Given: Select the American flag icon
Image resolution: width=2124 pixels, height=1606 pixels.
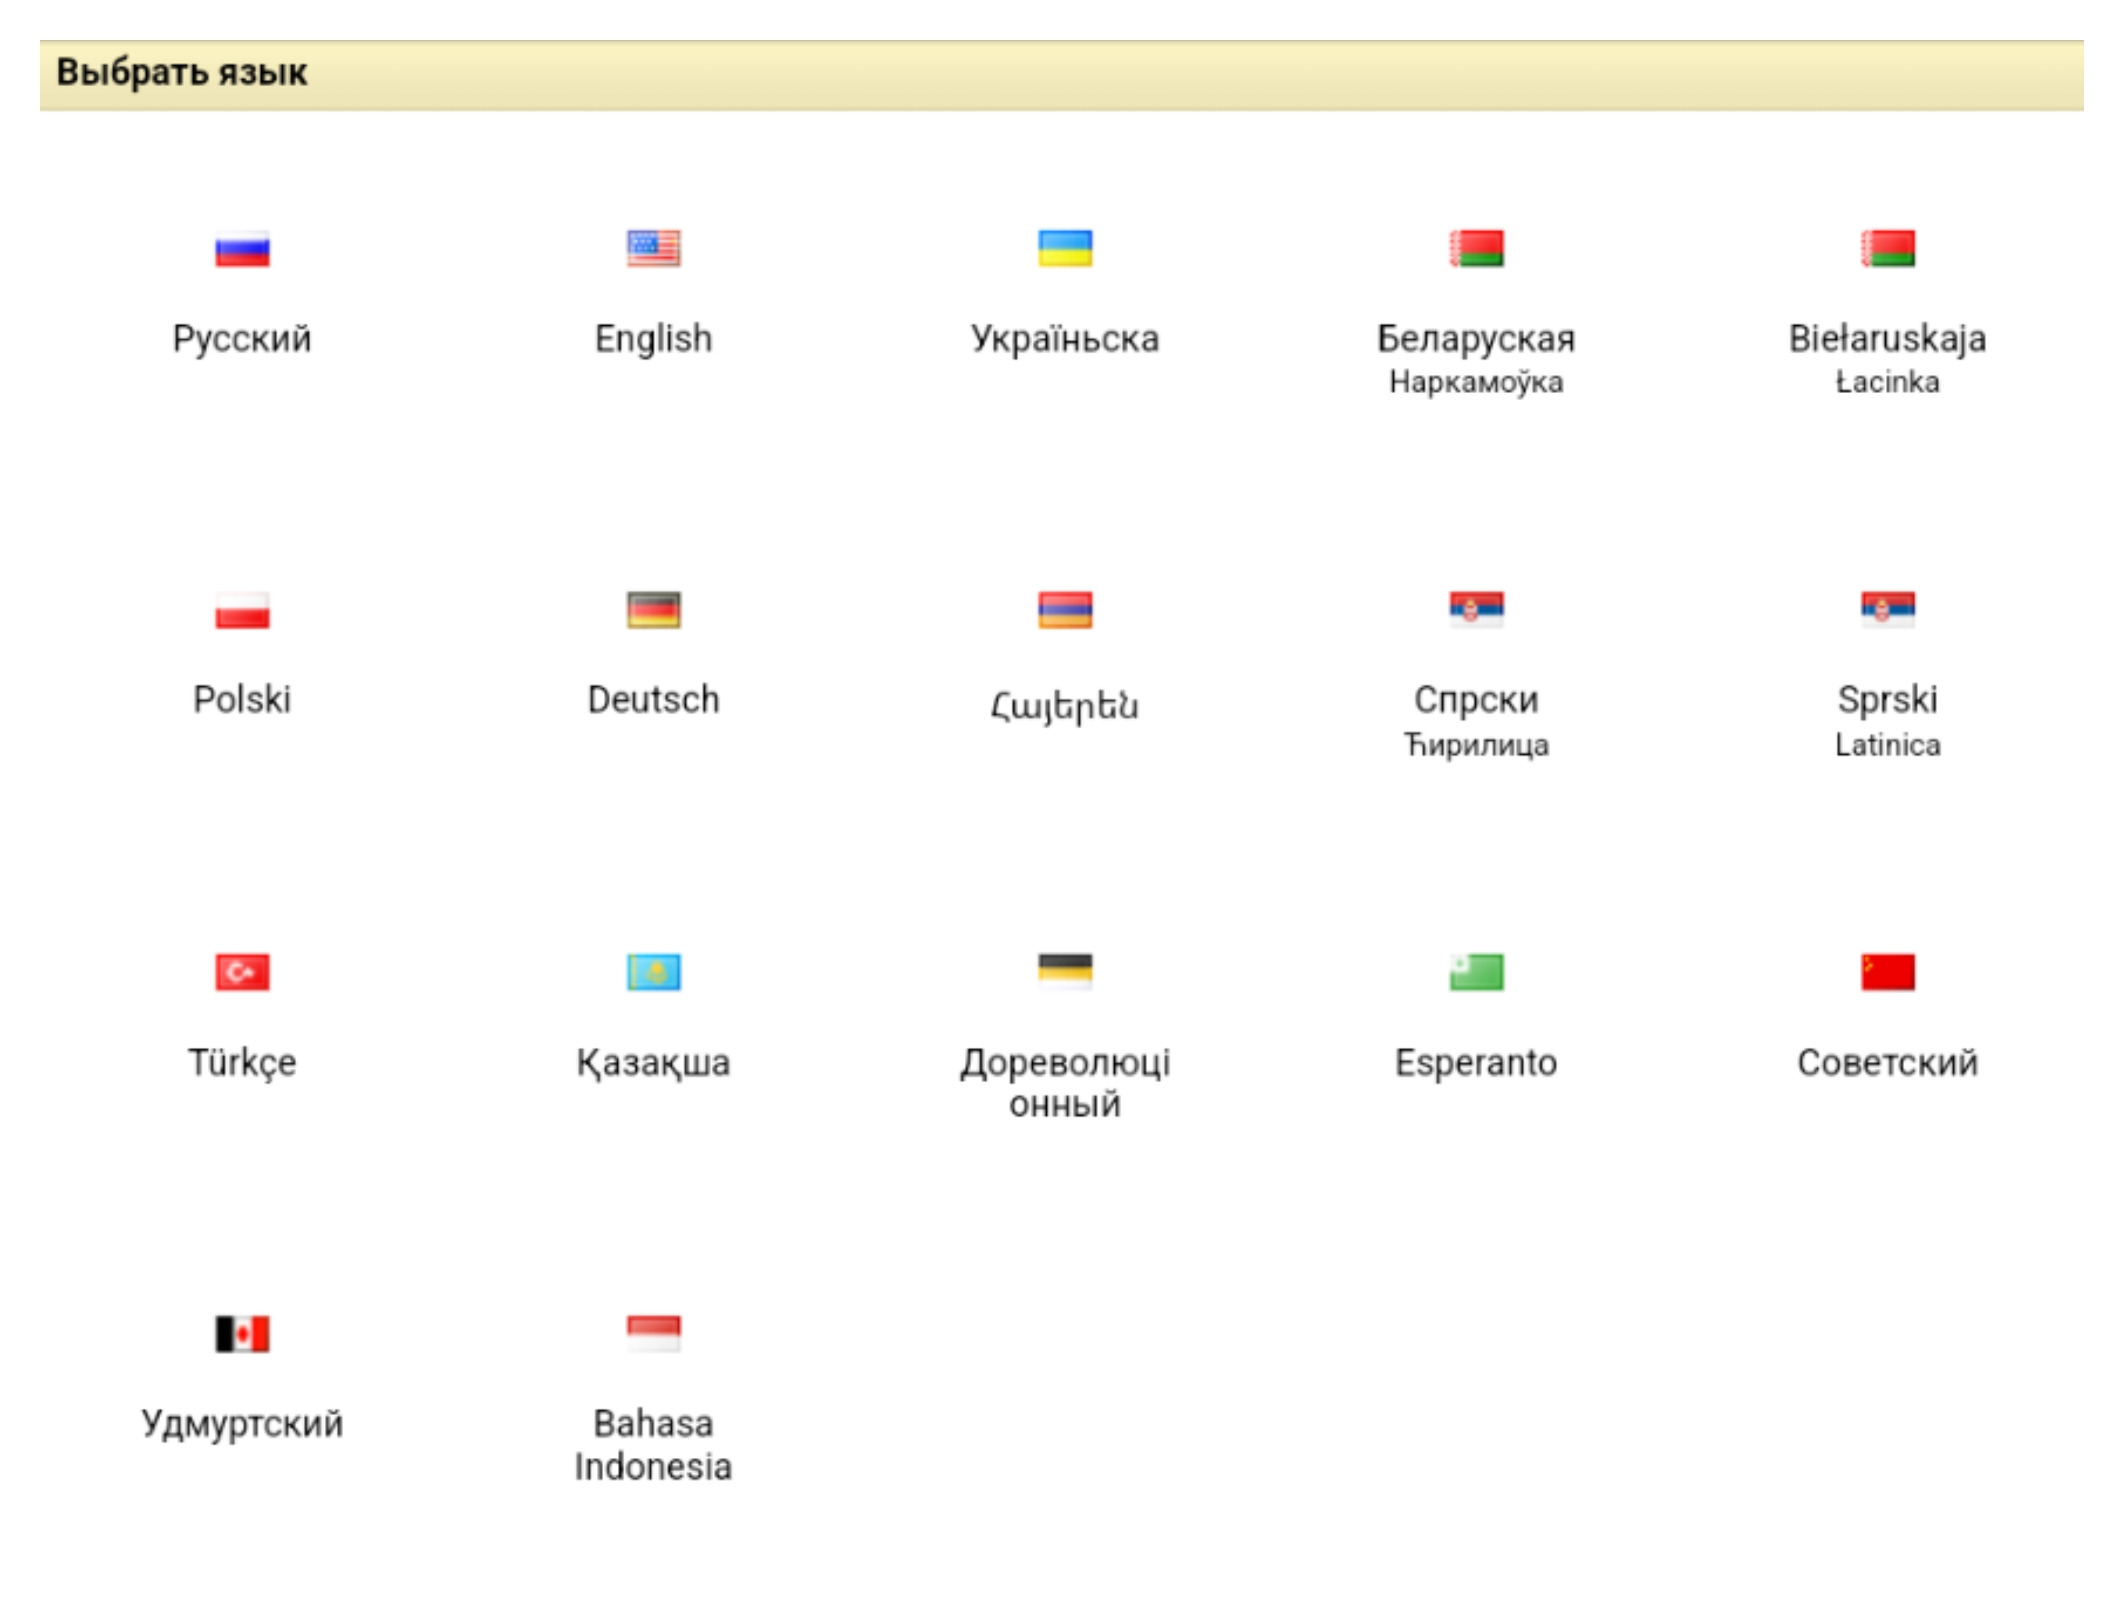Looking at the screenshot, I should click(653, 249).
